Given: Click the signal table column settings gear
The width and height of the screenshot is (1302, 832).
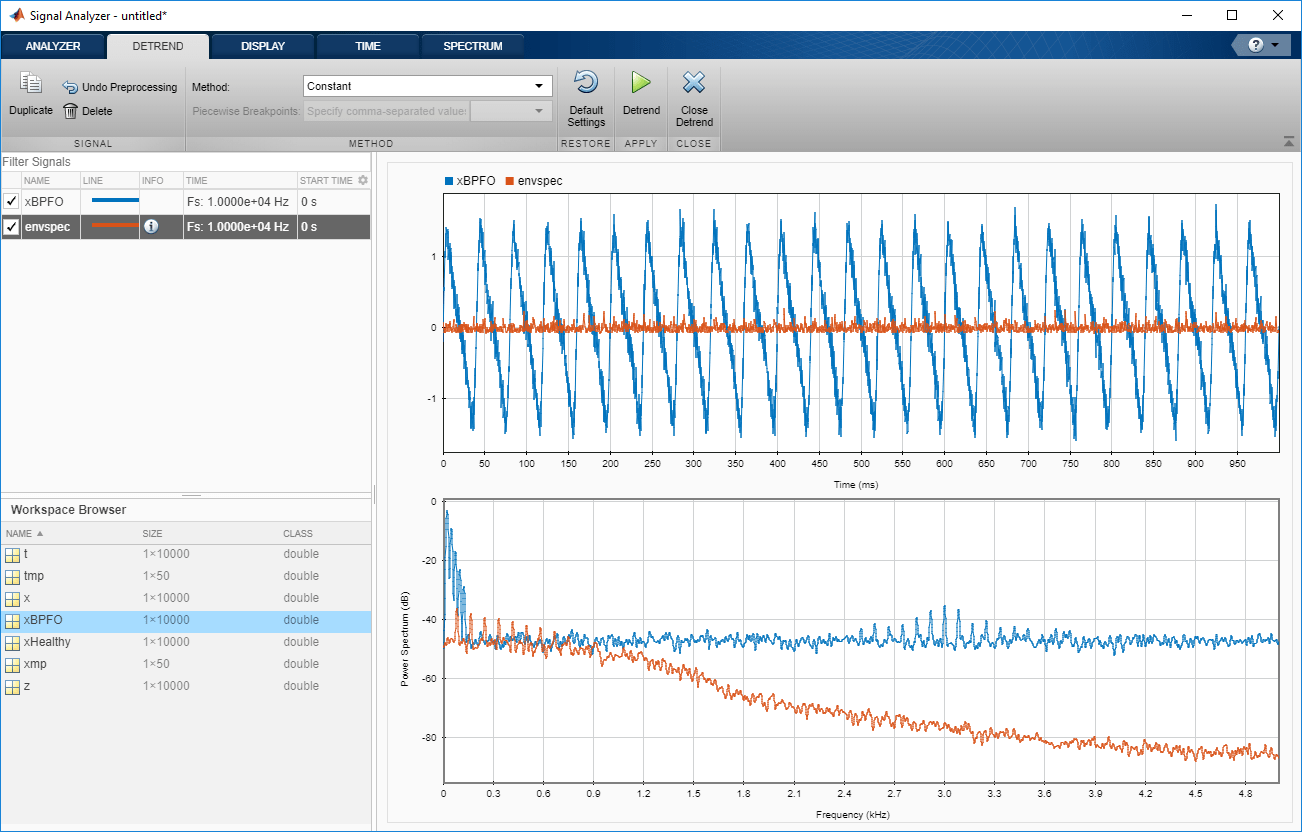Looking at the screenshot, I should click(x=363, y=180).
